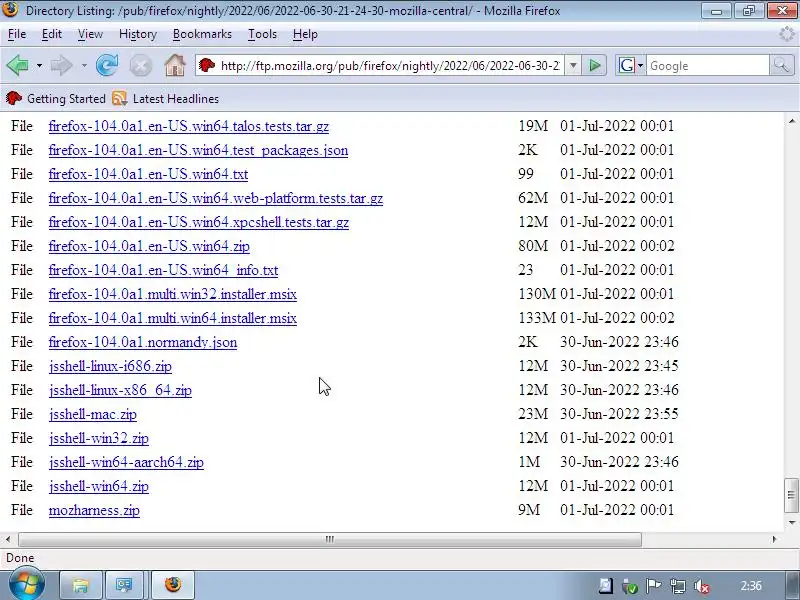
Task: Click the 133M size value
Action: coord(537,318)
